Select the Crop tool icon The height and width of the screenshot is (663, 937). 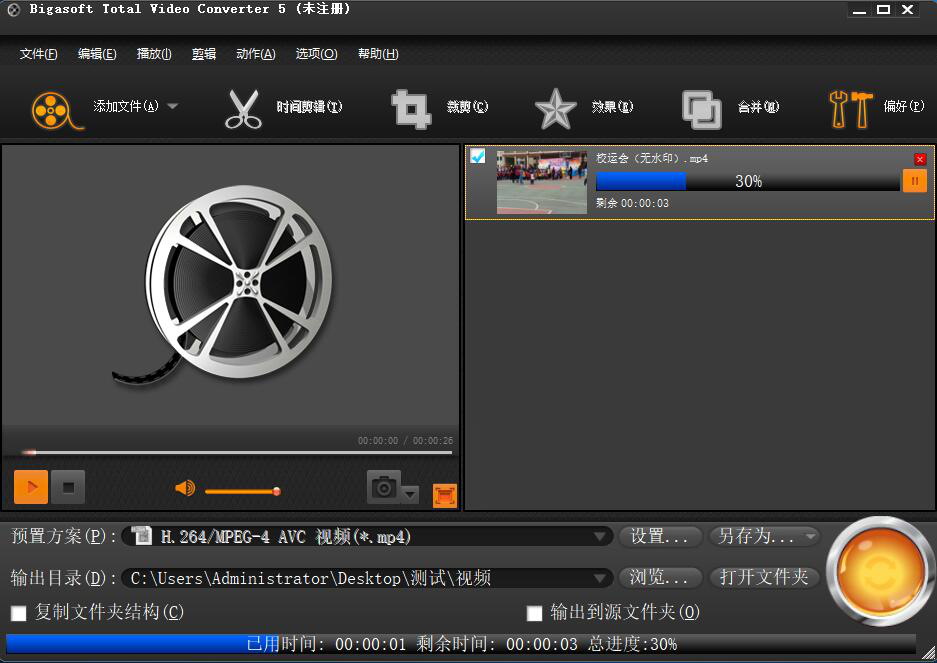pos(411,108)
